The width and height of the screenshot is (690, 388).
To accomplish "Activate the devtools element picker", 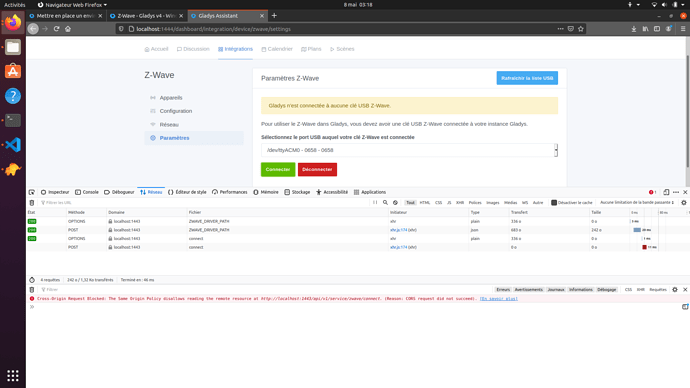I will [x=32, y=192].
